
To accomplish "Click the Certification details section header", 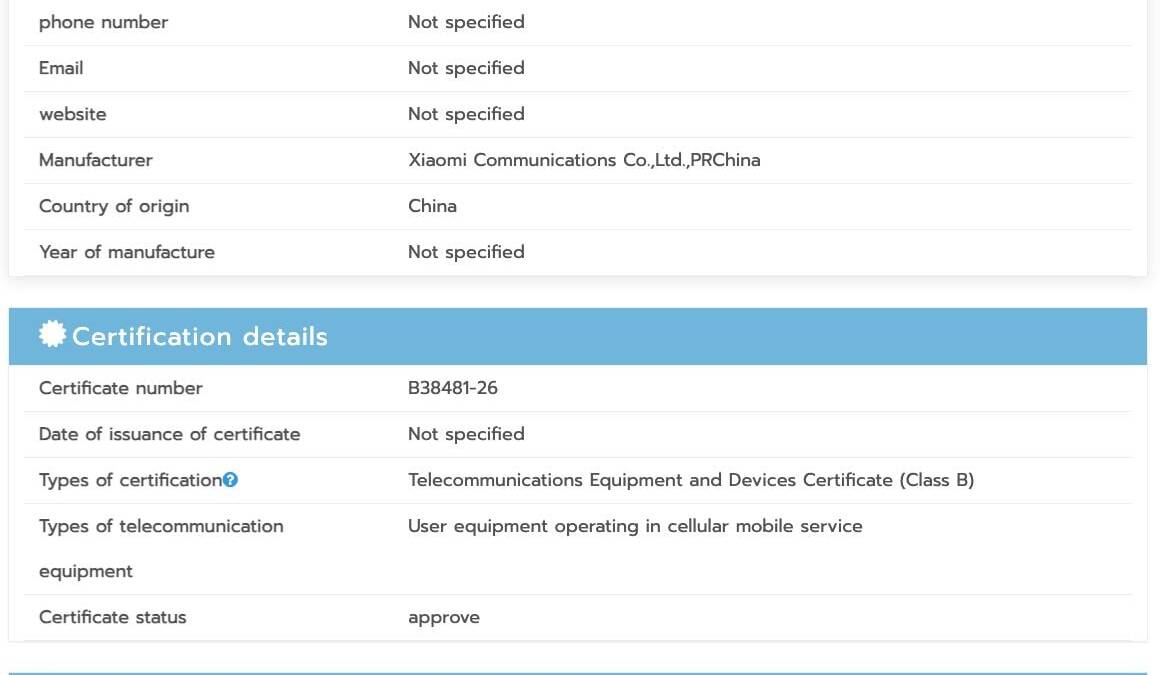I will [x=578, y=336].
